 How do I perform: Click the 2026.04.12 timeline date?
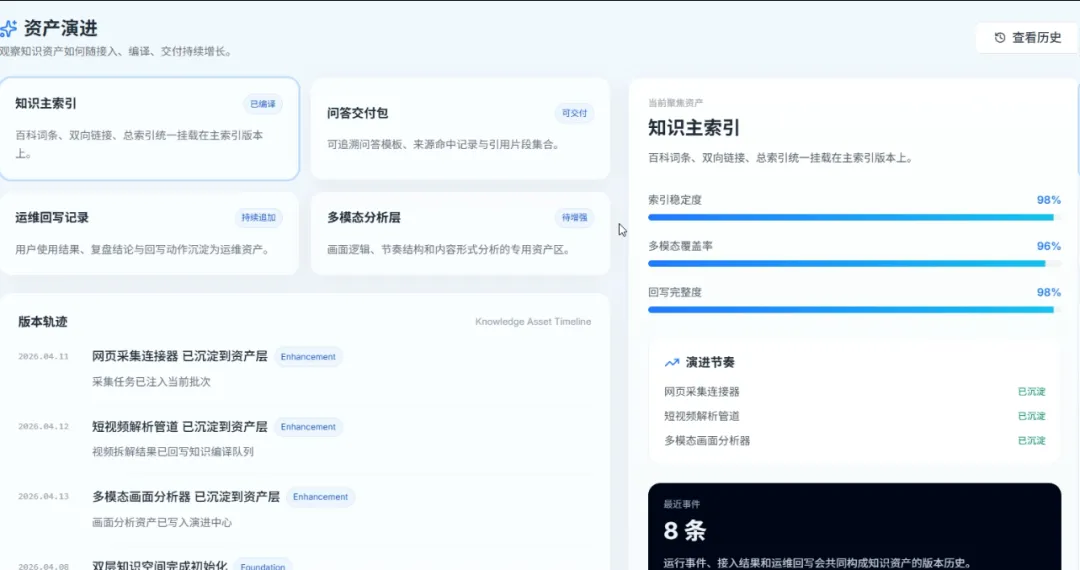click(43, 427)
